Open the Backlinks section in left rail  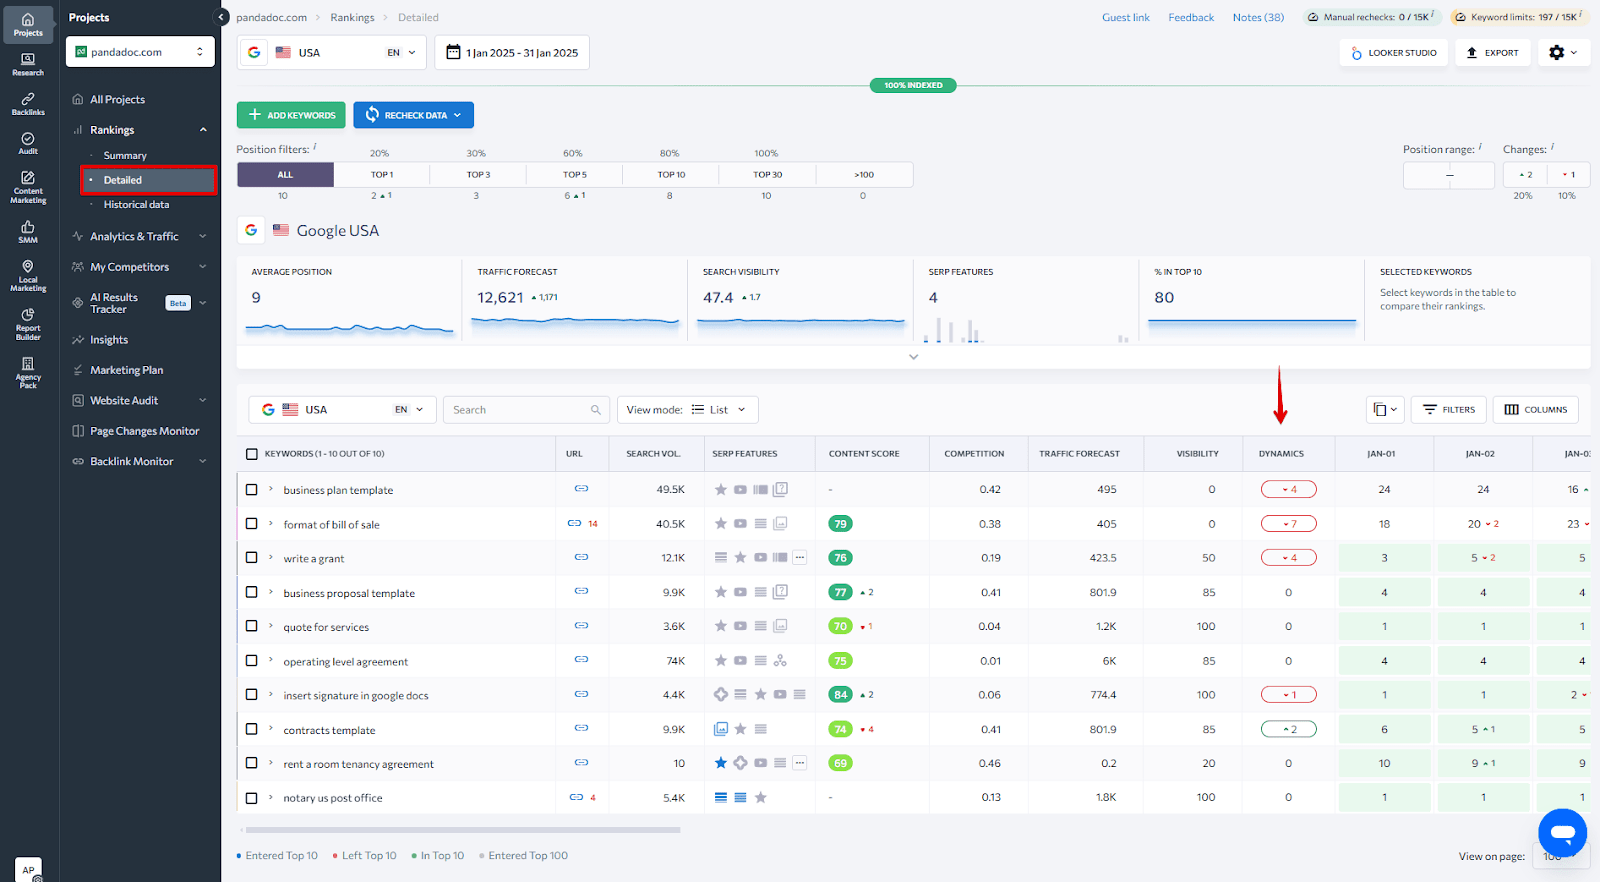pyautogui.click(x=28, y=104)
